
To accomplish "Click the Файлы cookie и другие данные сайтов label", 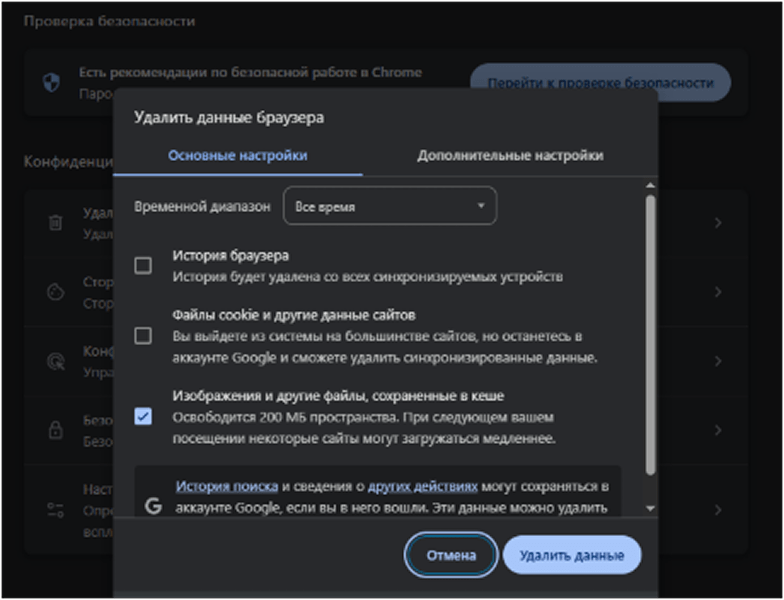I will pyautogui.click(x=294, y=315).
